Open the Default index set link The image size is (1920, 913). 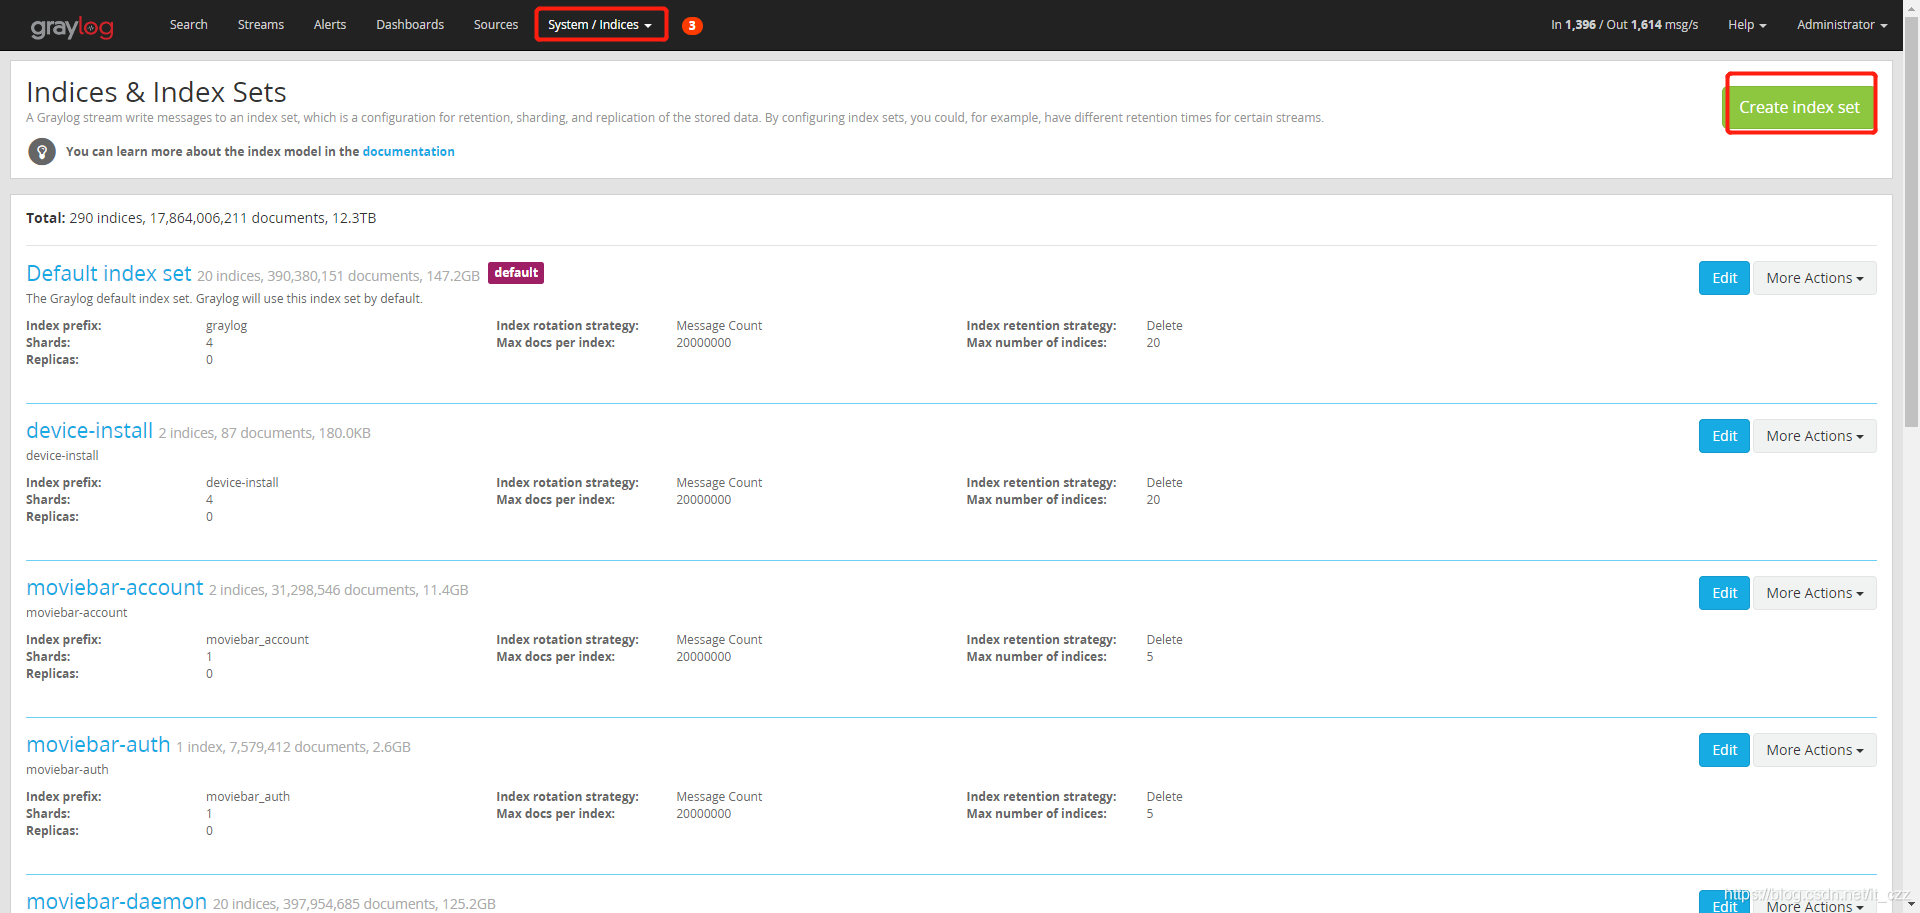[x=109, y=273]
